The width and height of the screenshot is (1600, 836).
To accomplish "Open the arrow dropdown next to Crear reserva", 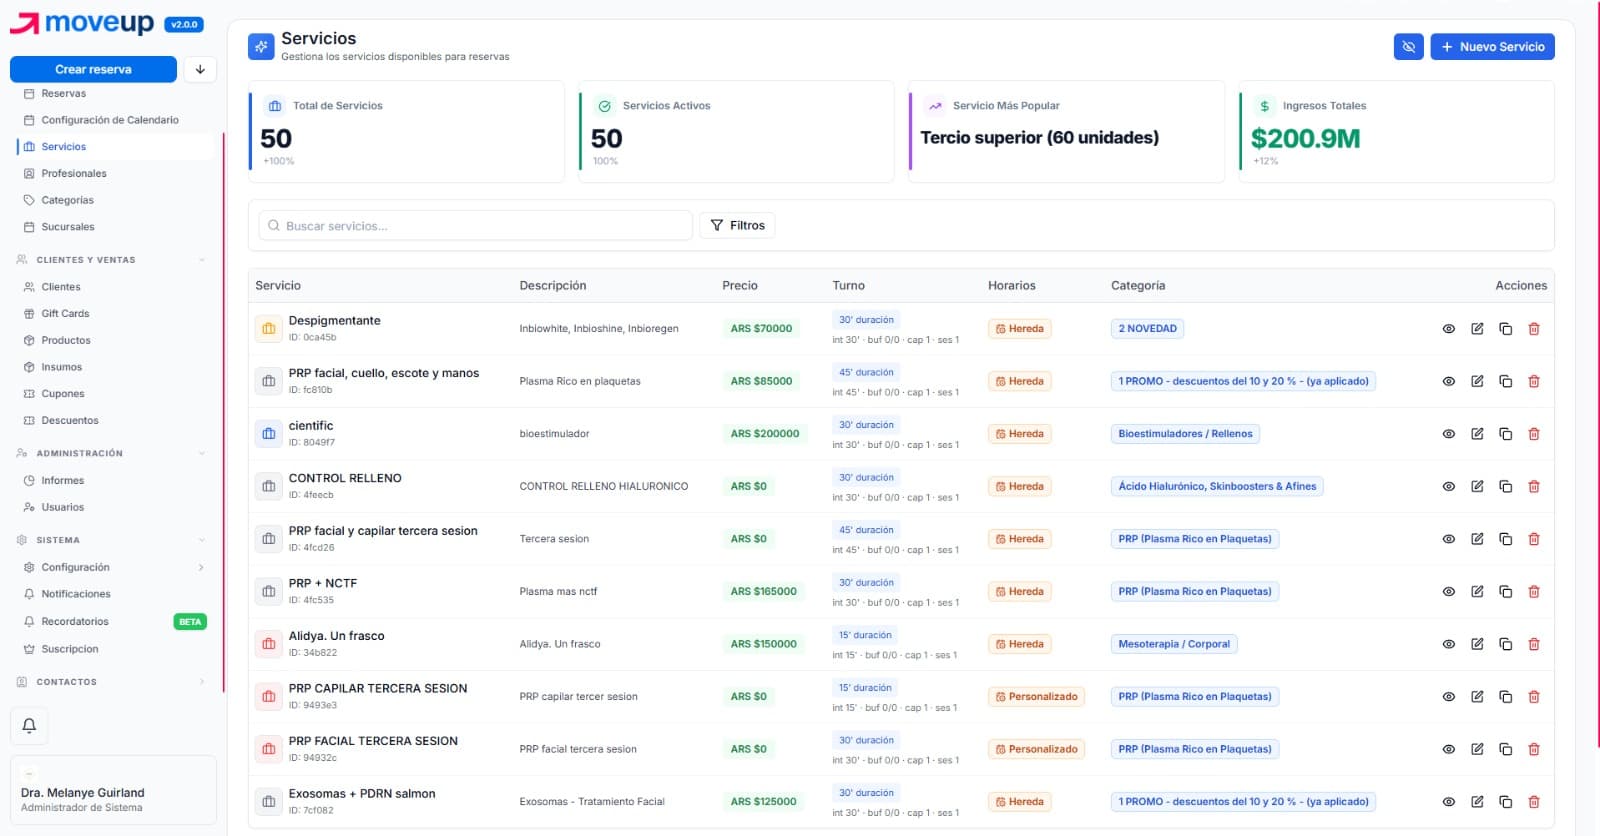I will 200,69.
